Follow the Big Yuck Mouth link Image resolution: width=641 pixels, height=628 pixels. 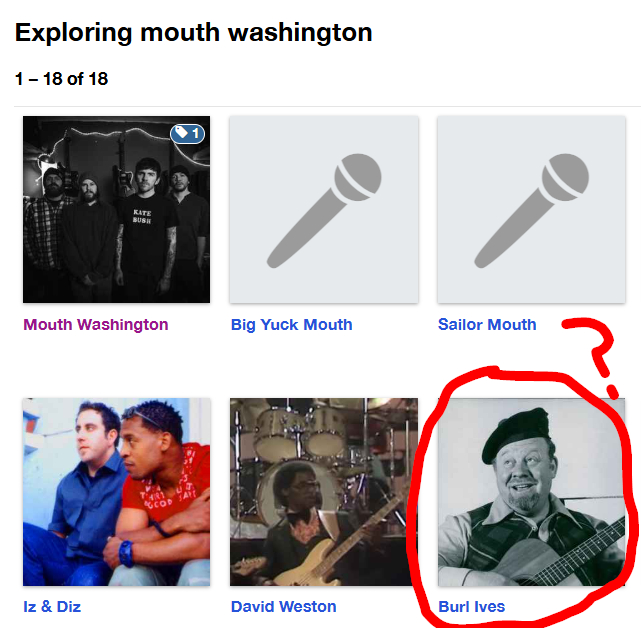click(291, 325)
